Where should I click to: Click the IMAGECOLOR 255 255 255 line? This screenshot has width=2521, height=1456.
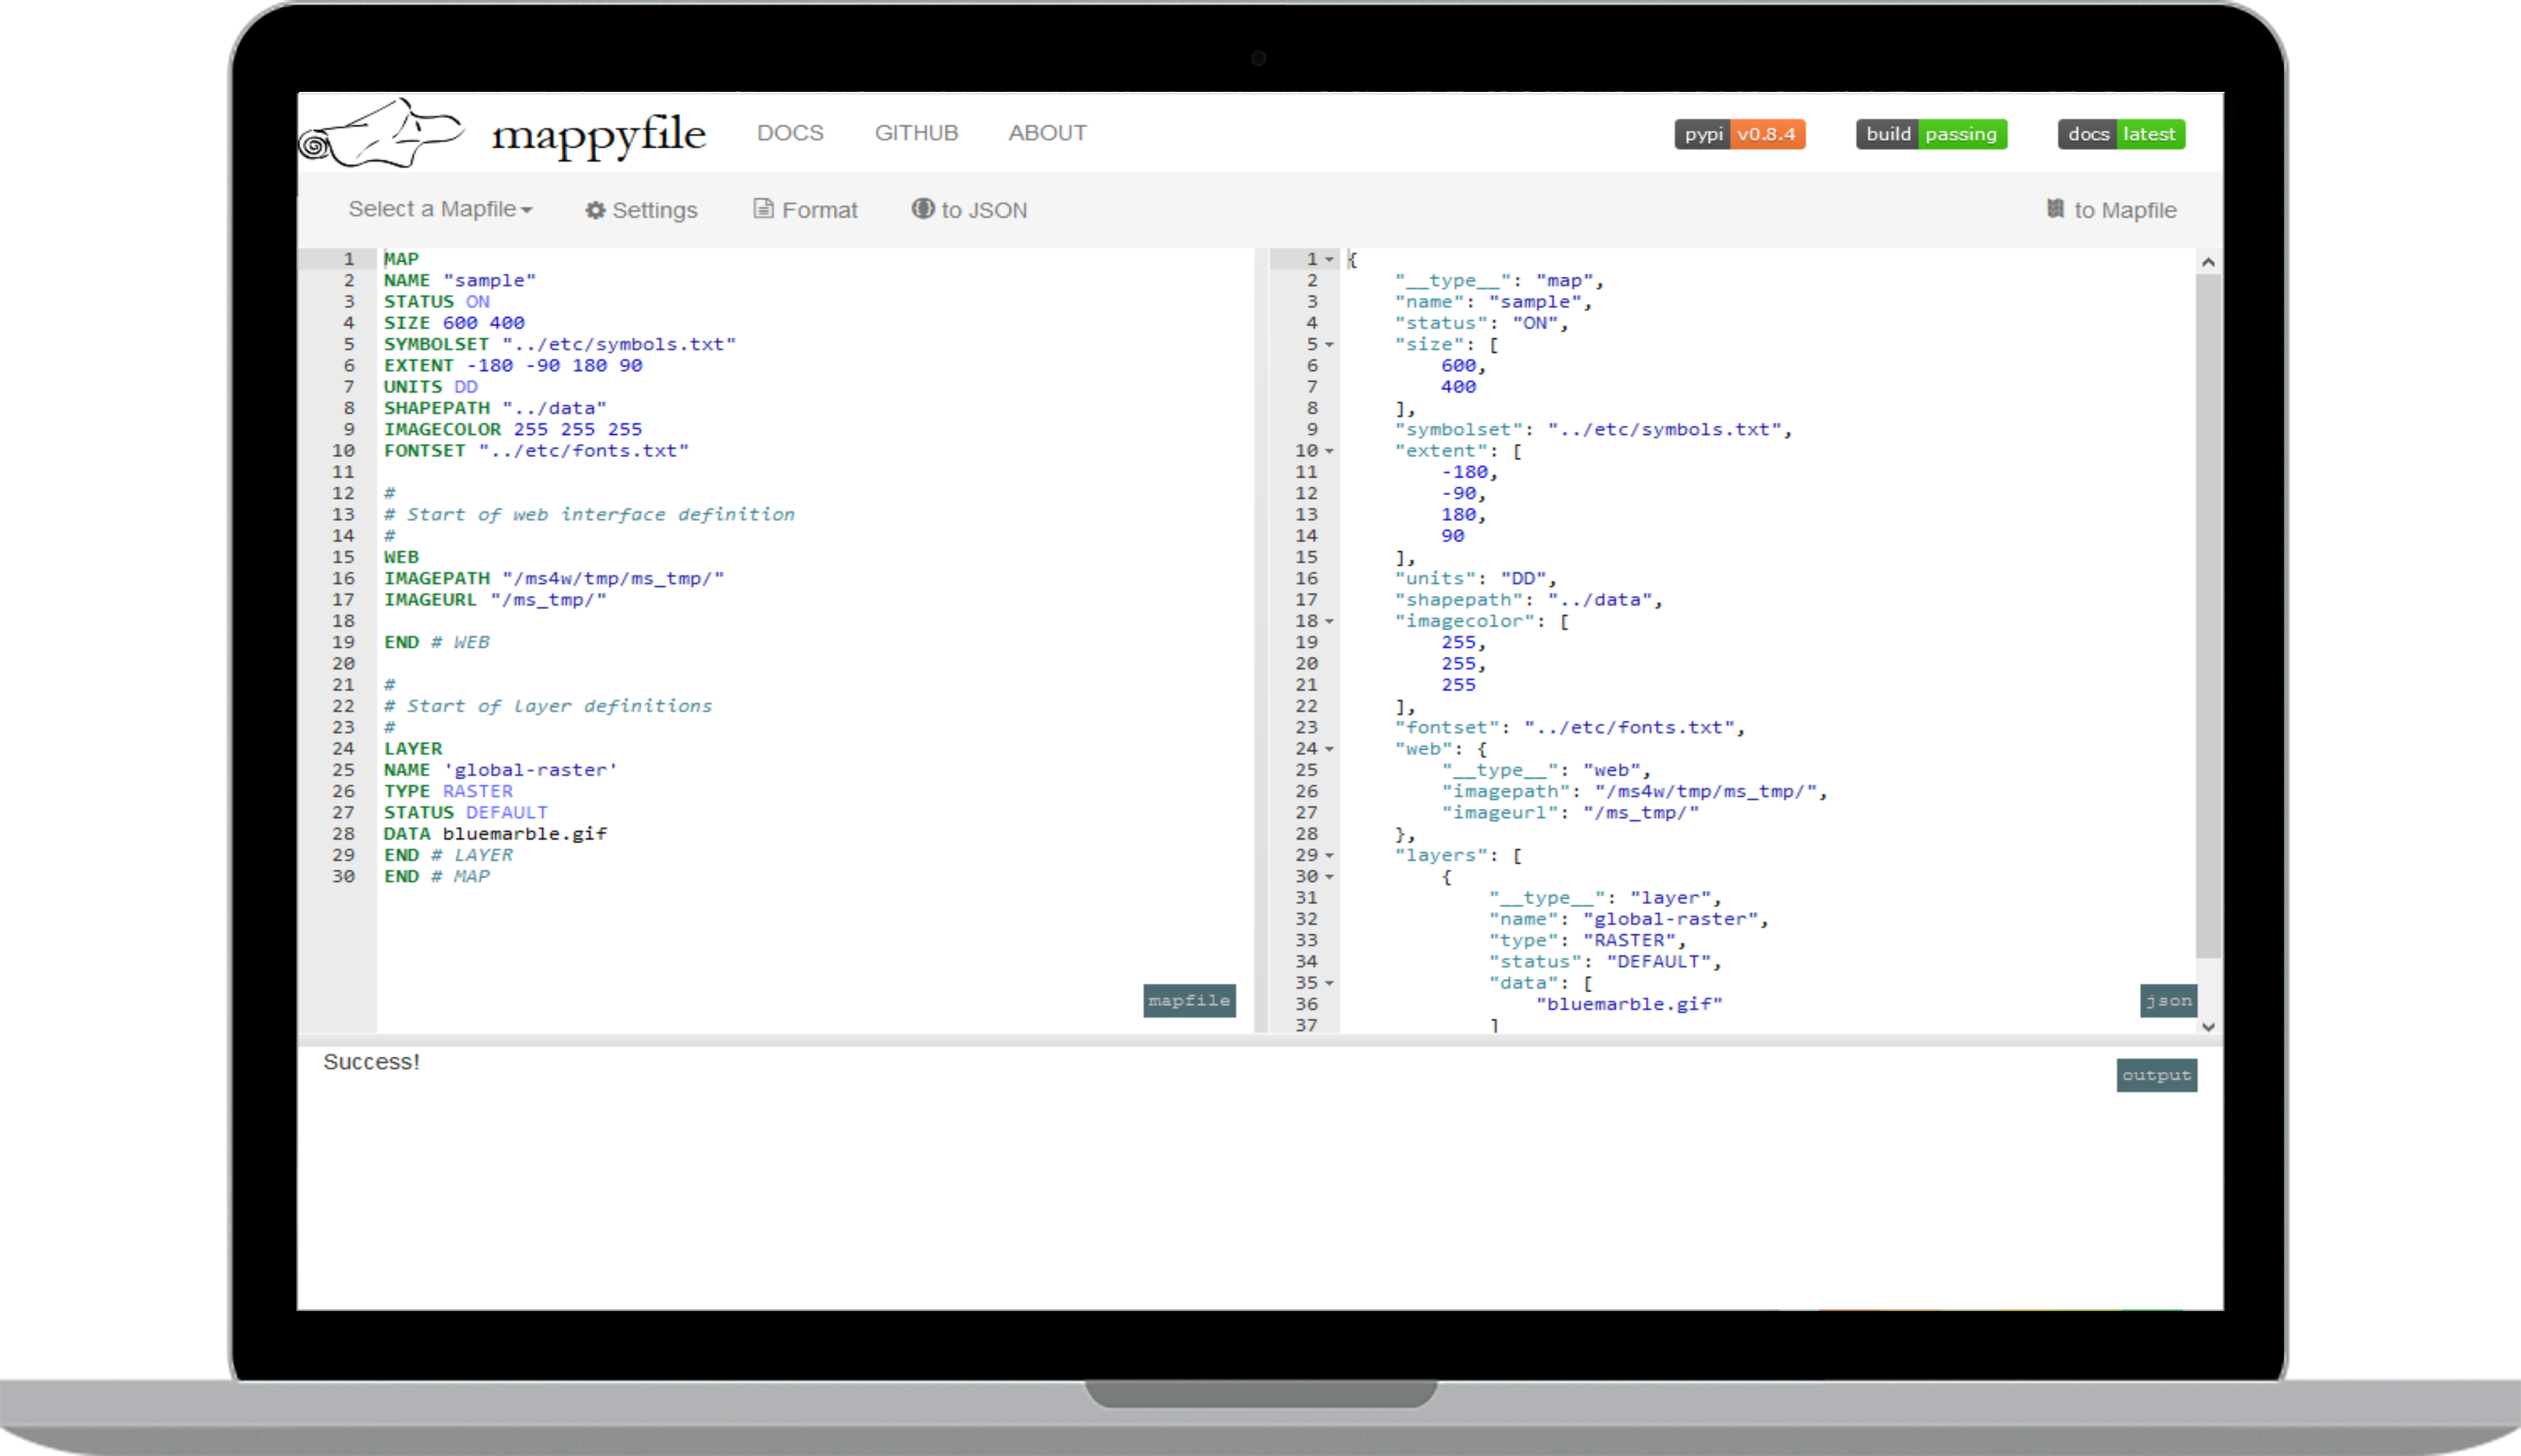[x=513, y=430]
